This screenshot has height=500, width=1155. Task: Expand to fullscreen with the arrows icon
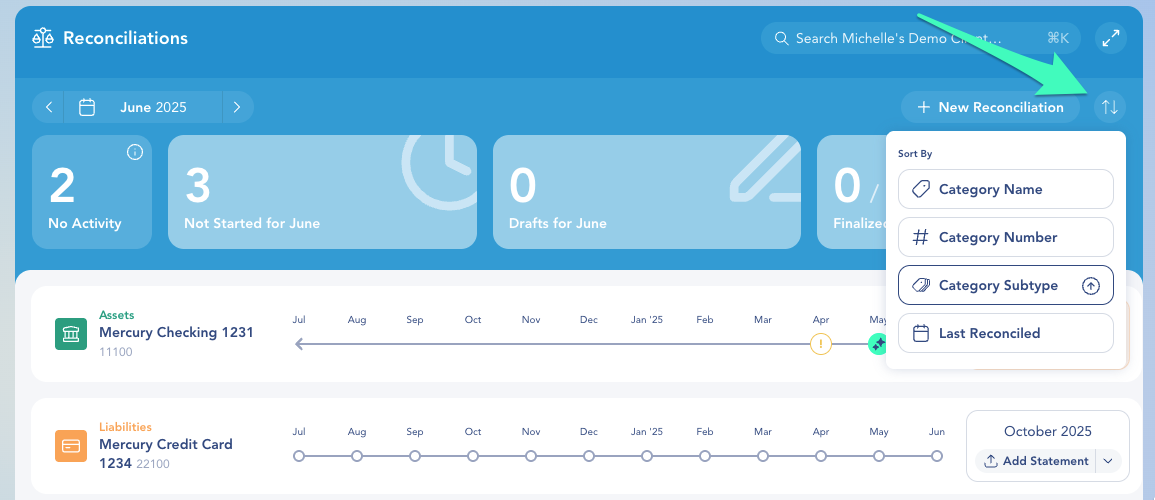coord(1110,38)
